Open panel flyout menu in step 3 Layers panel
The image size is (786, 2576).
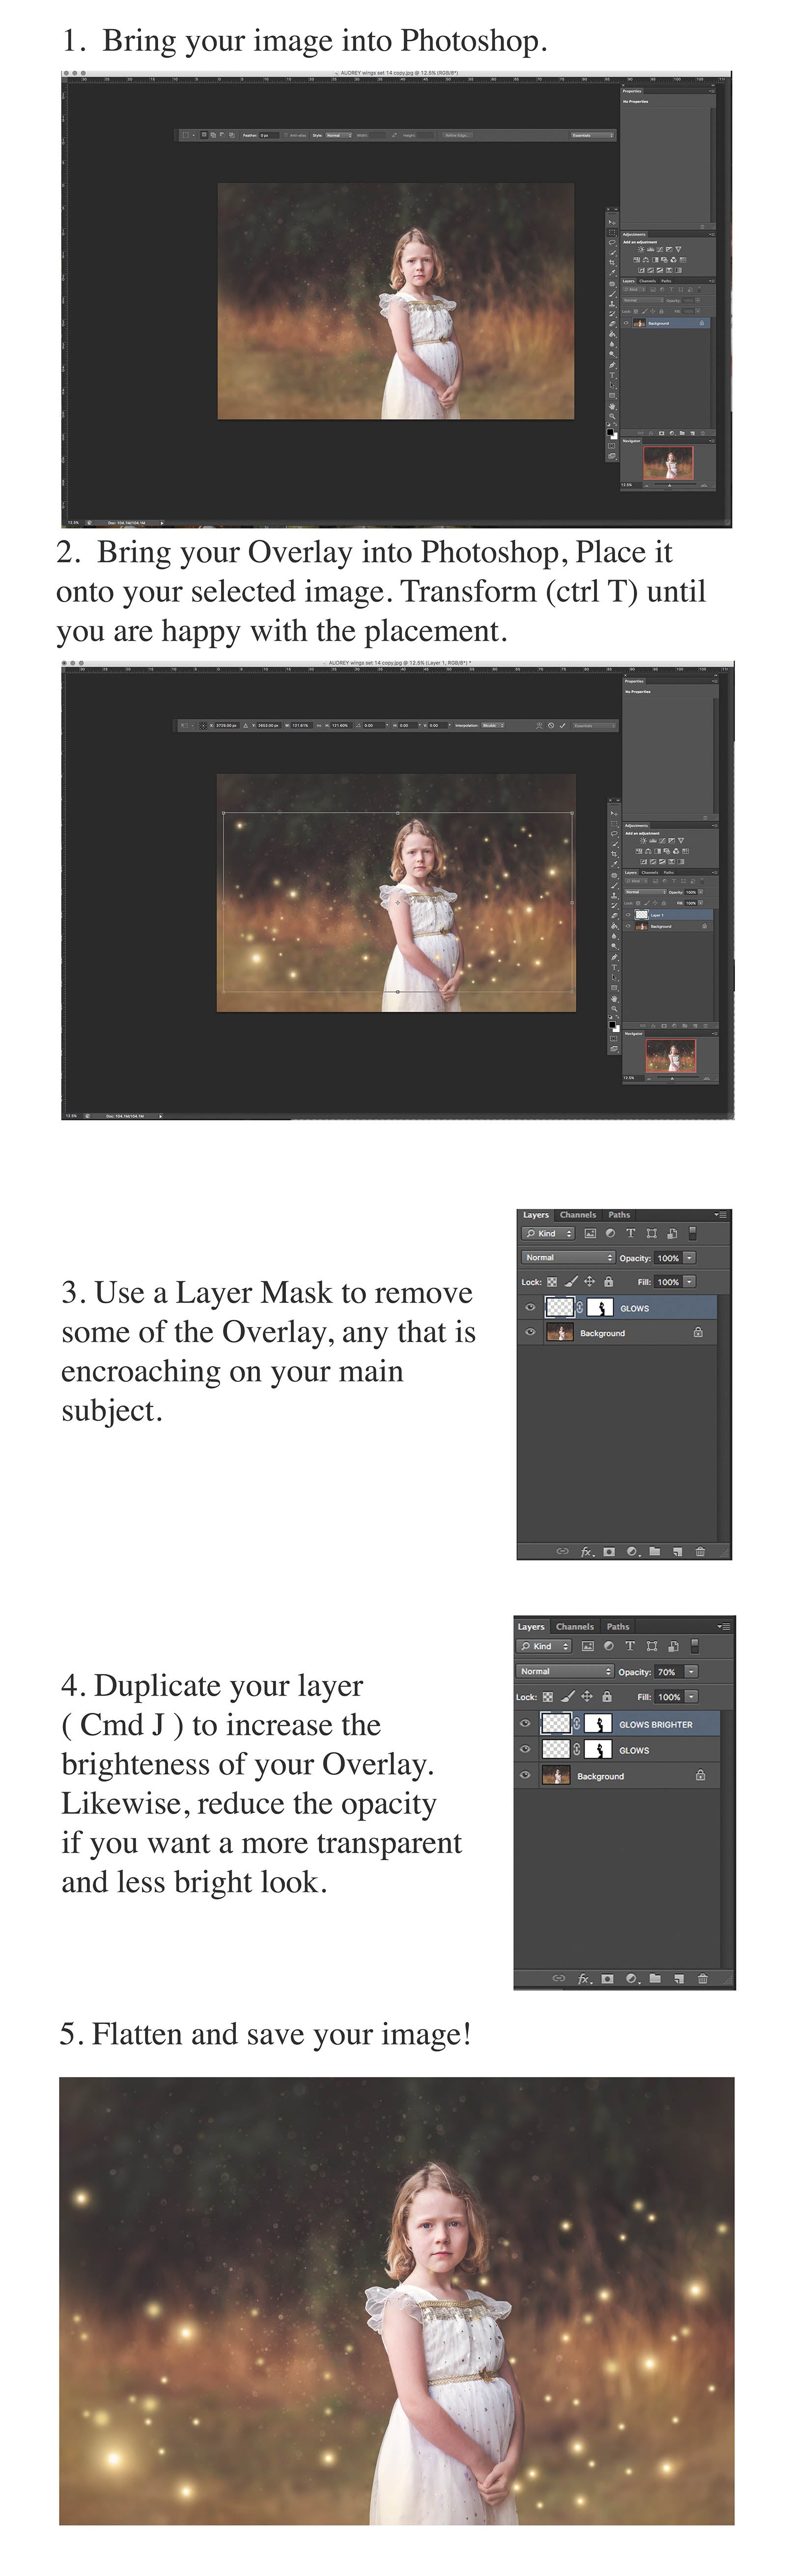coord(721,1215)
